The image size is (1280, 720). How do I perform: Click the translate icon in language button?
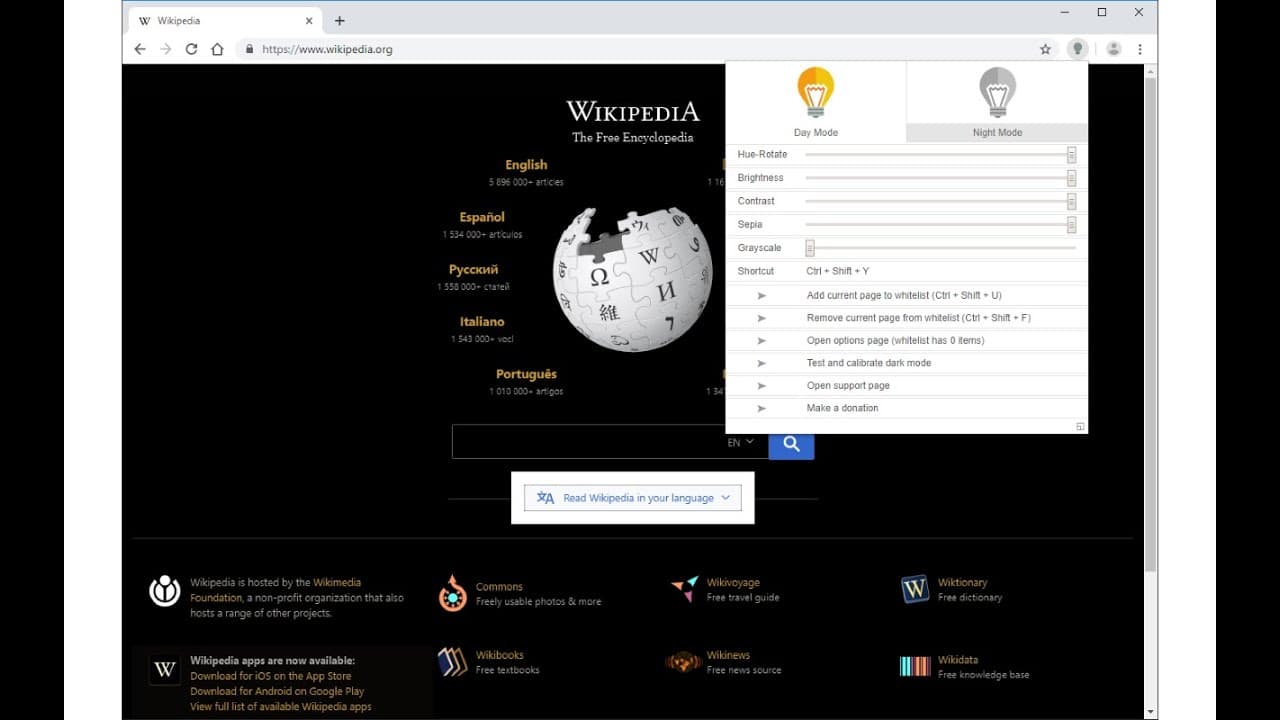545,497
